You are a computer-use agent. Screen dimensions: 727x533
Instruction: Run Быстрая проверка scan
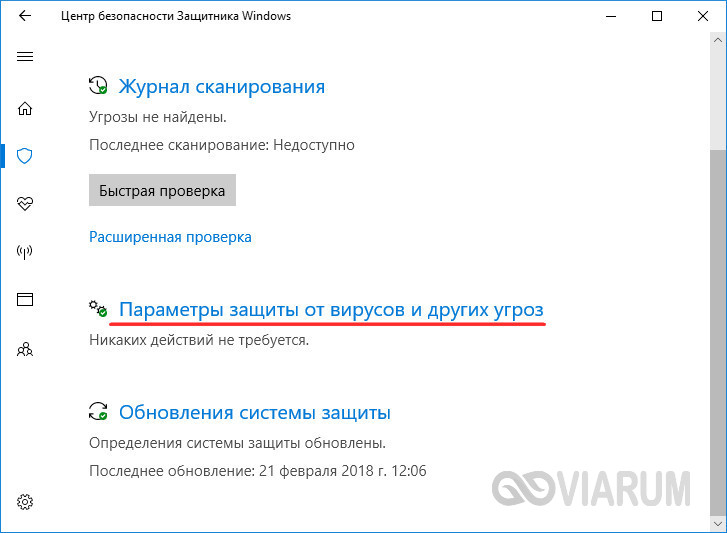(162, 190)
